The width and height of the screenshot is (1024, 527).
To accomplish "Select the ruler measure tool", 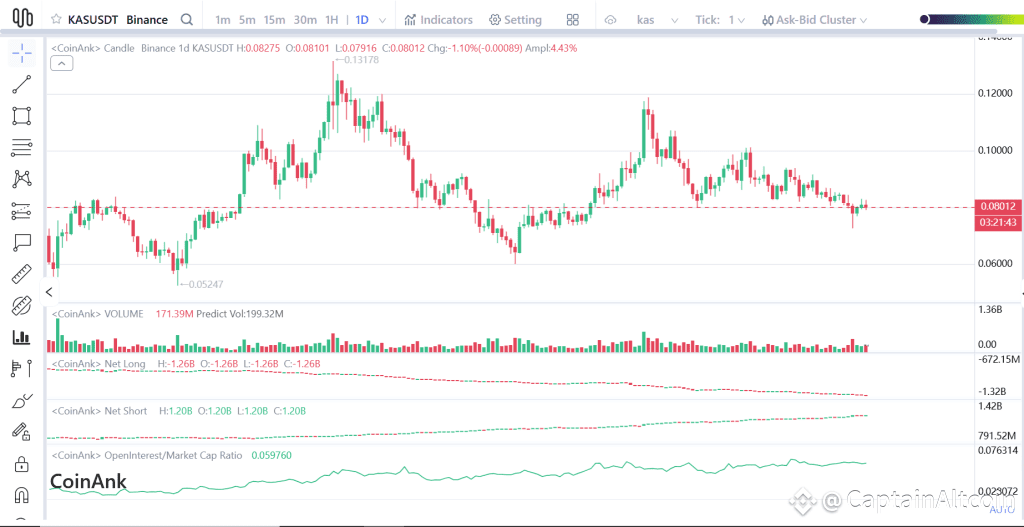I will point(22,274).
